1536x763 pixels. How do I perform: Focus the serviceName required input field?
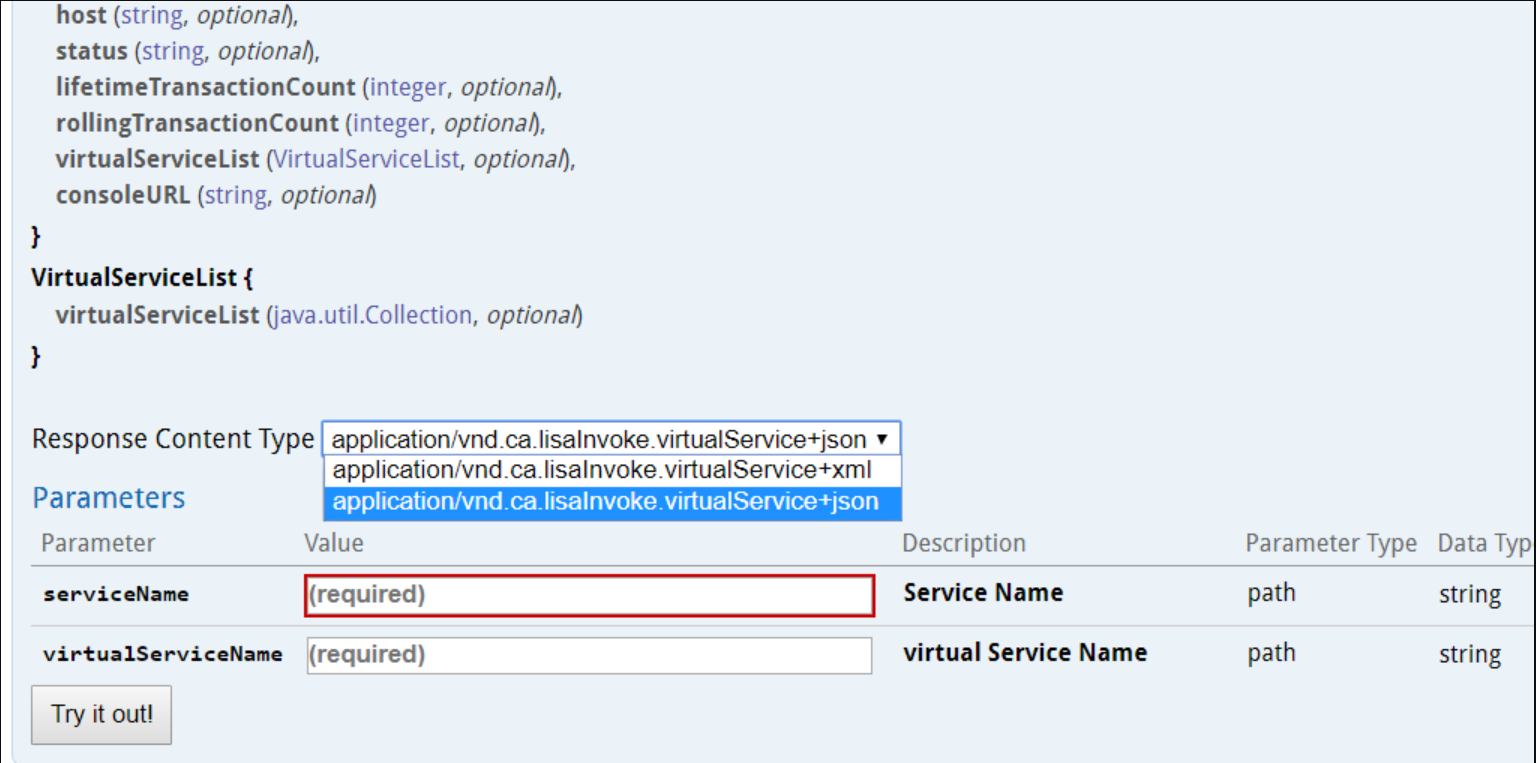pos(589,595)
